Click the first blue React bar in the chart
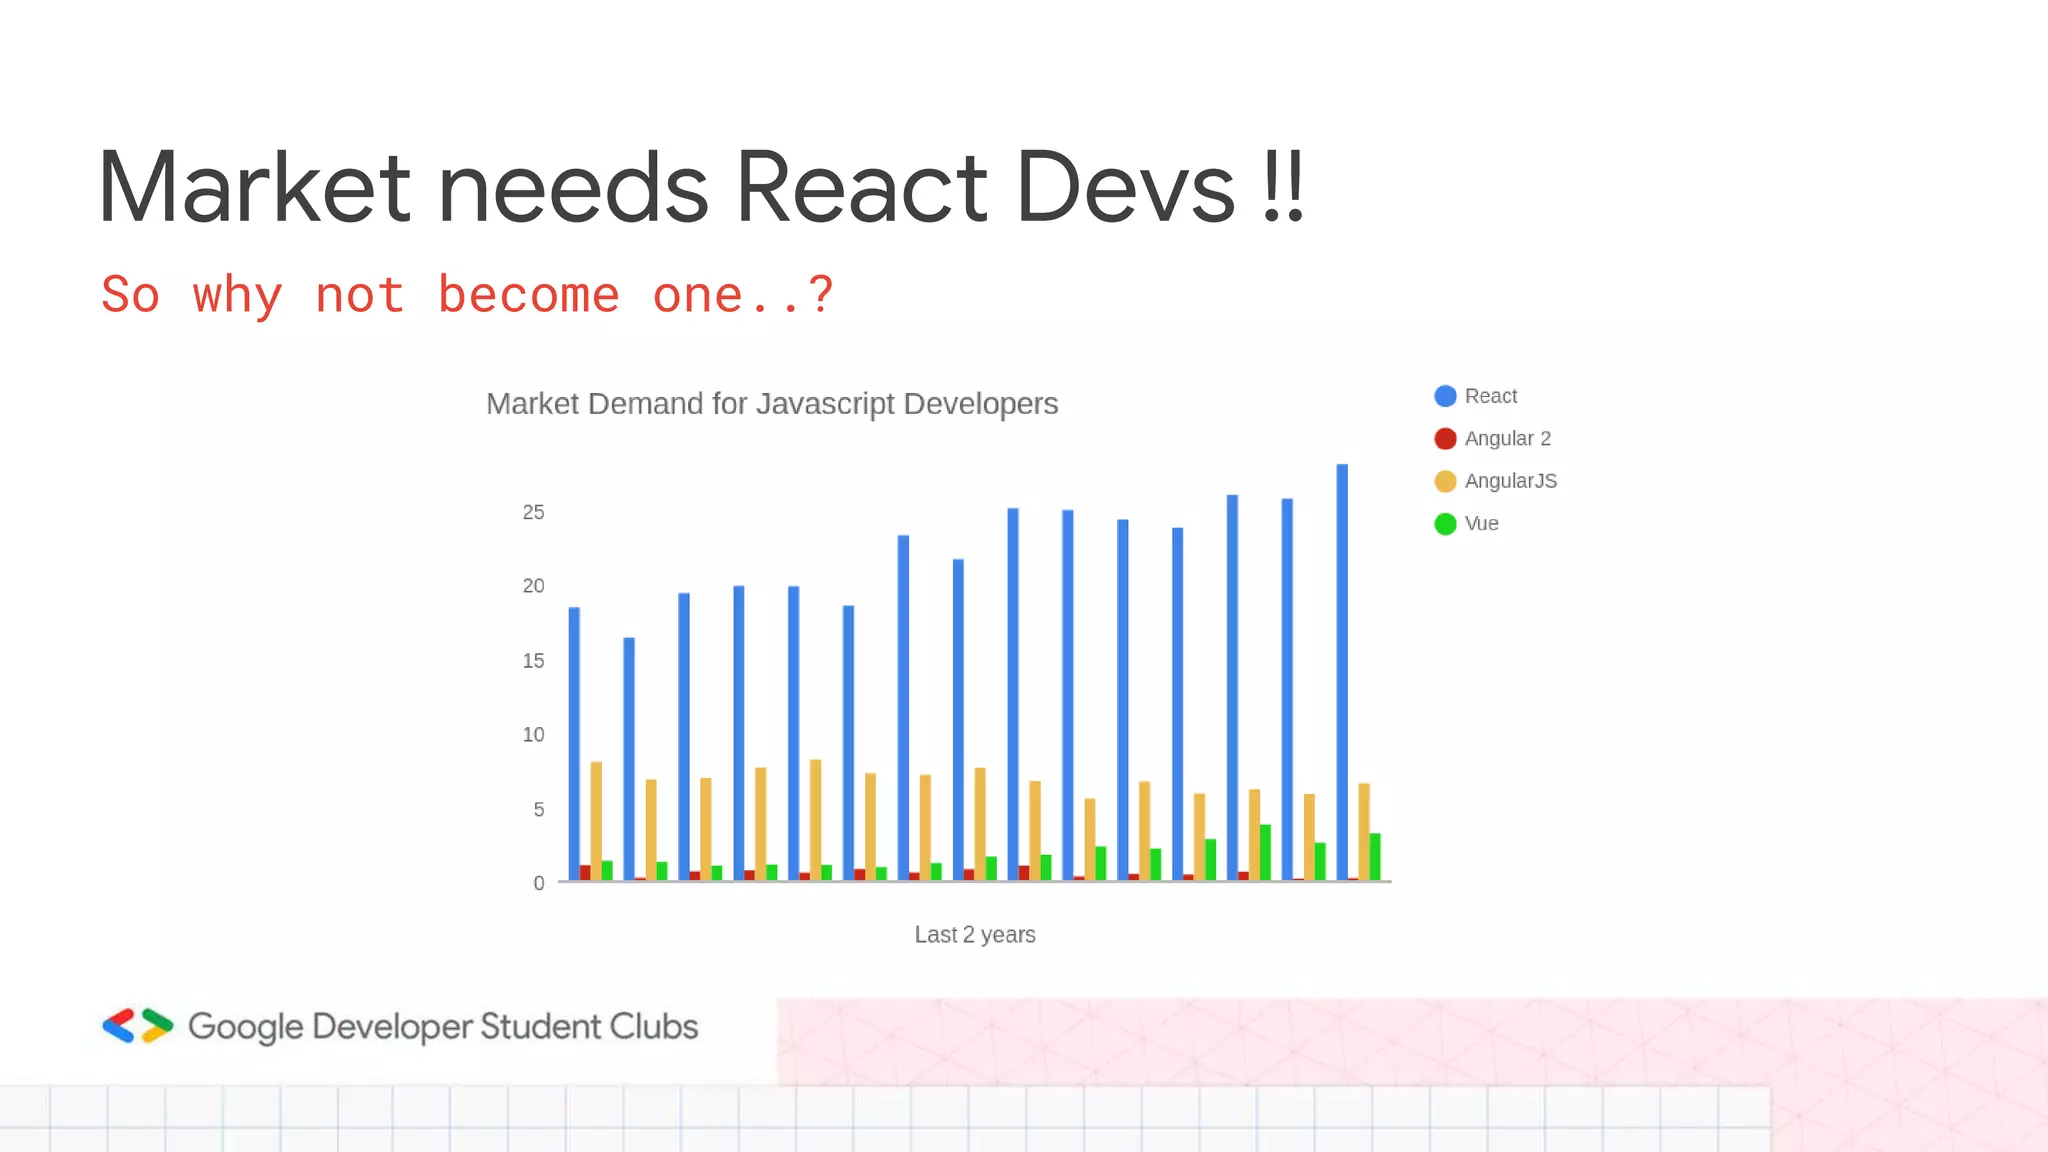 click(x=574, y=744)
